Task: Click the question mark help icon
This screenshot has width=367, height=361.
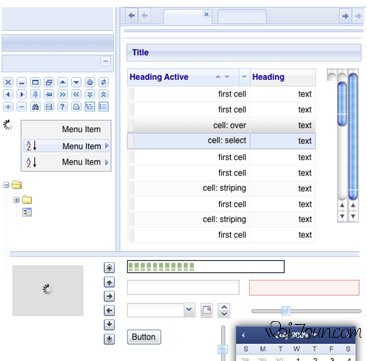Action: click(63, 107)
